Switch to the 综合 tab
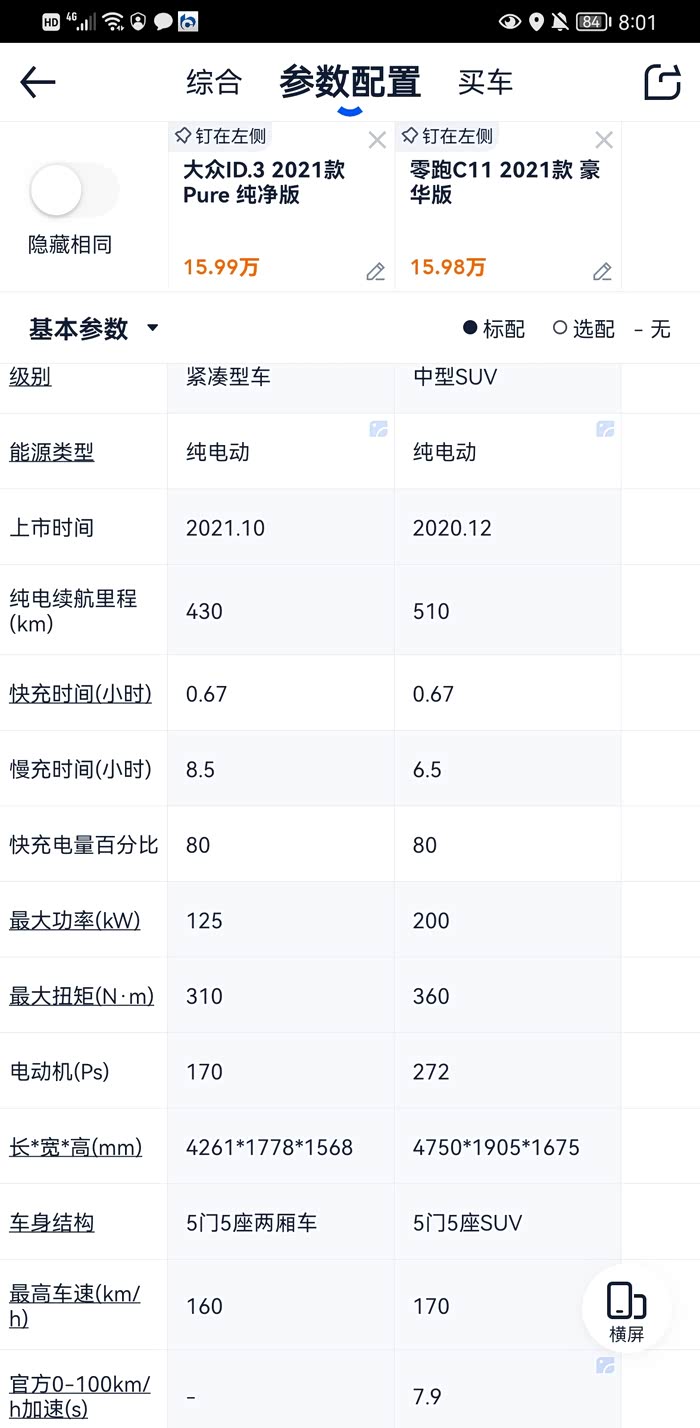 pyautogui.click(x=214, y=82)
